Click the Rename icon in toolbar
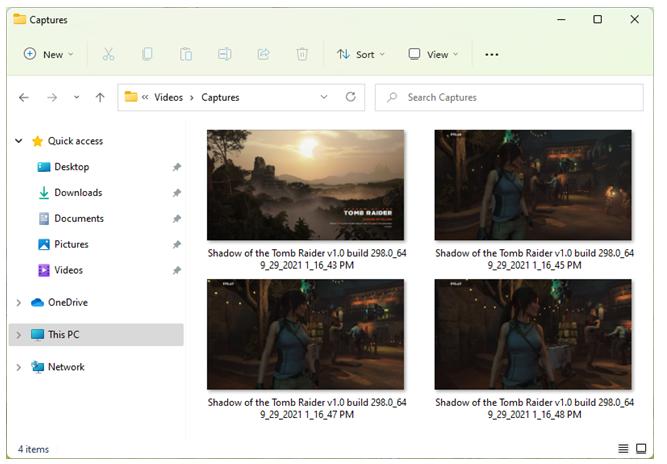The image size is (667, 464). click(225, 54)
